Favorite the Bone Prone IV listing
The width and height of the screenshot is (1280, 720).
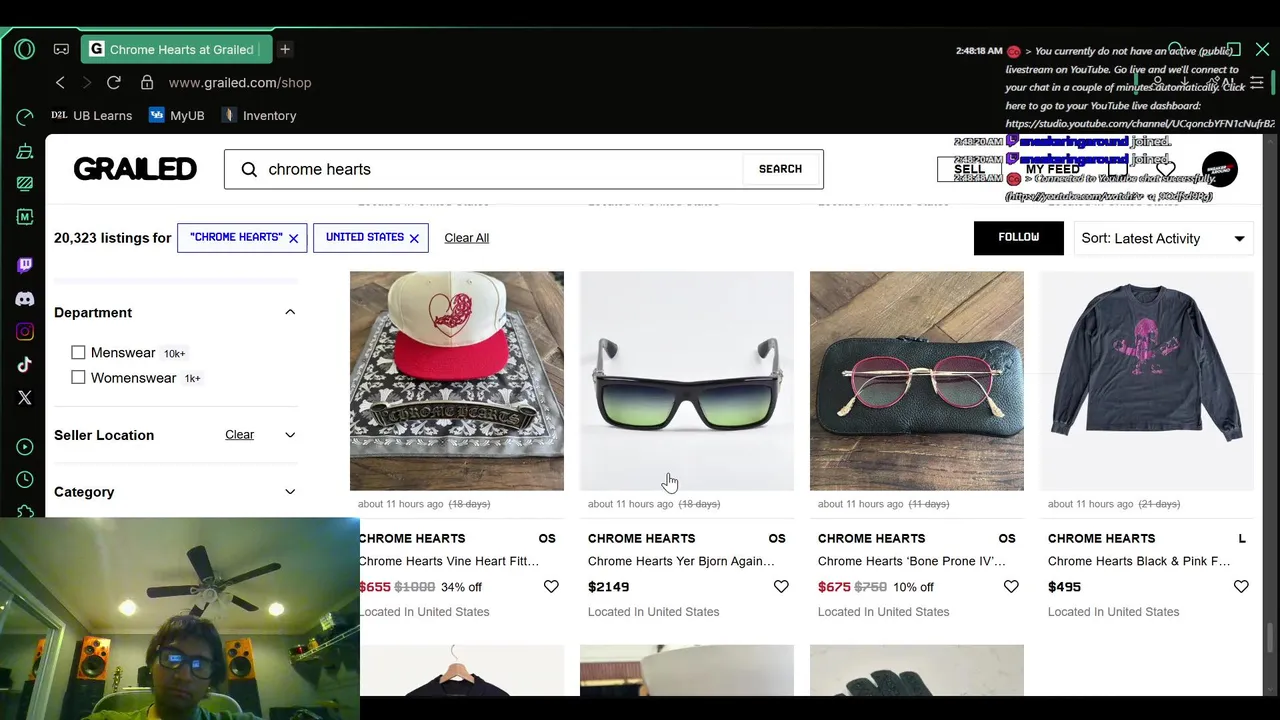tap(1011, 587)
